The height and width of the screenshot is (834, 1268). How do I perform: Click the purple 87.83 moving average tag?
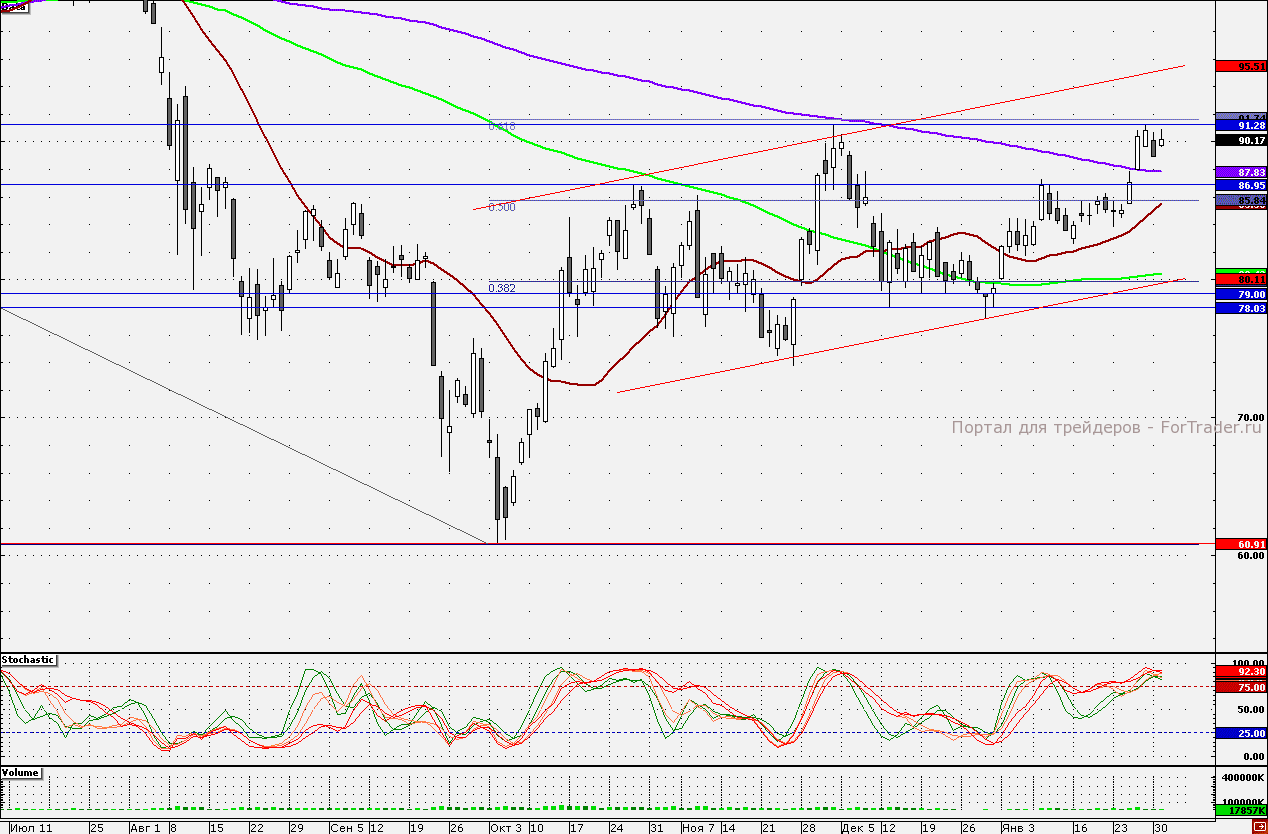coord(1240,173)
